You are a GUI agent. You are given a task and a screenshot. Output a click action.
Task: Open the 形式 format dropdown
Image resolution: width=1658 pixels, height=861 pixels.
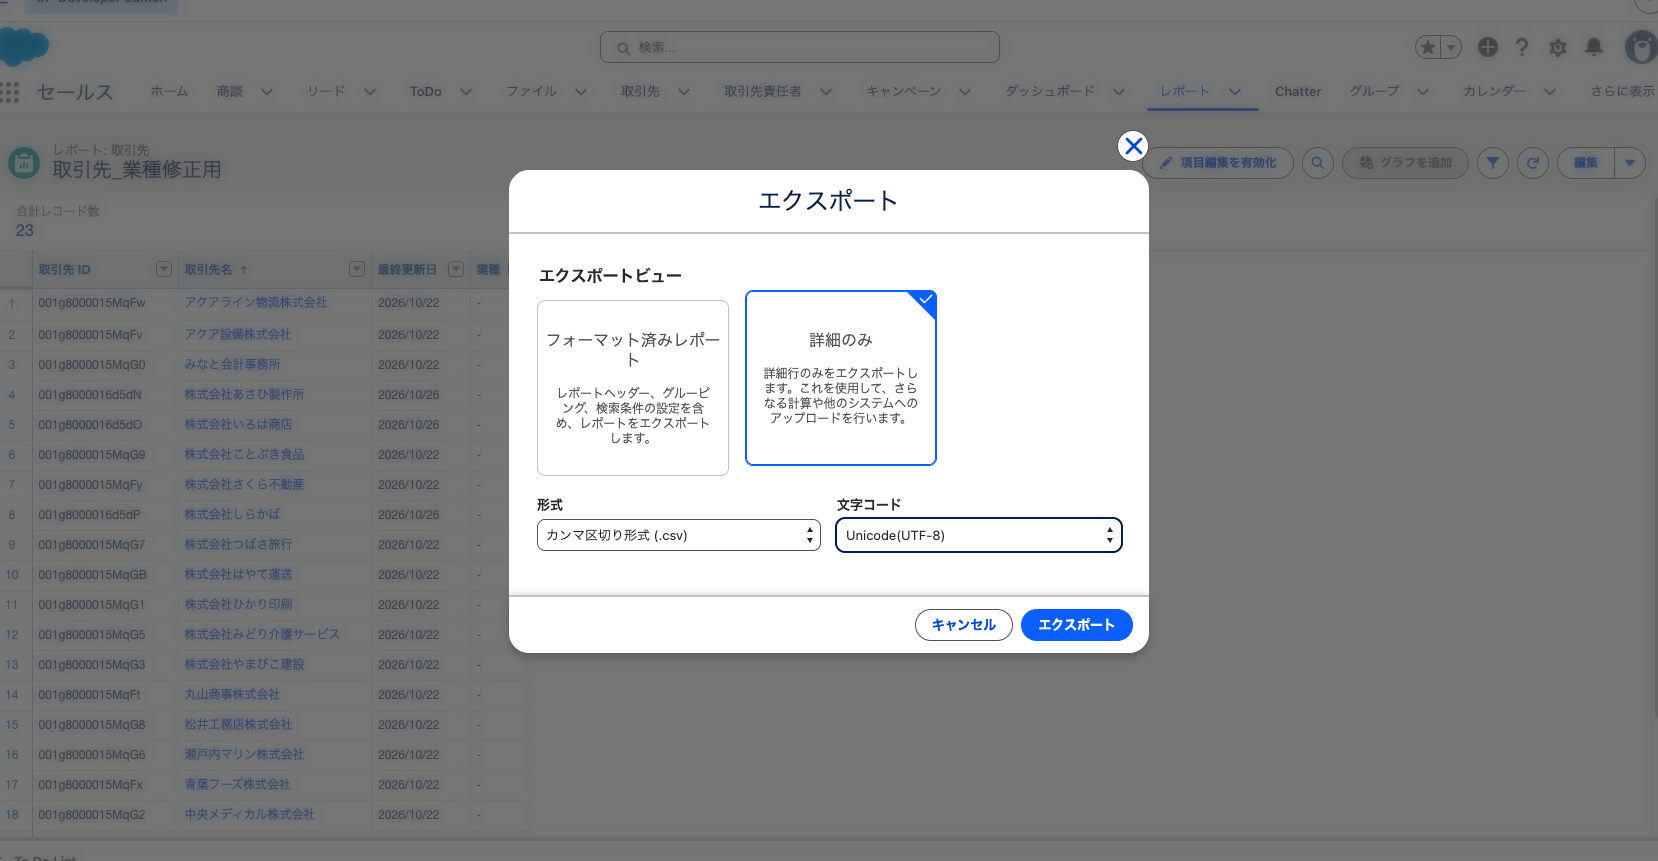679,535
